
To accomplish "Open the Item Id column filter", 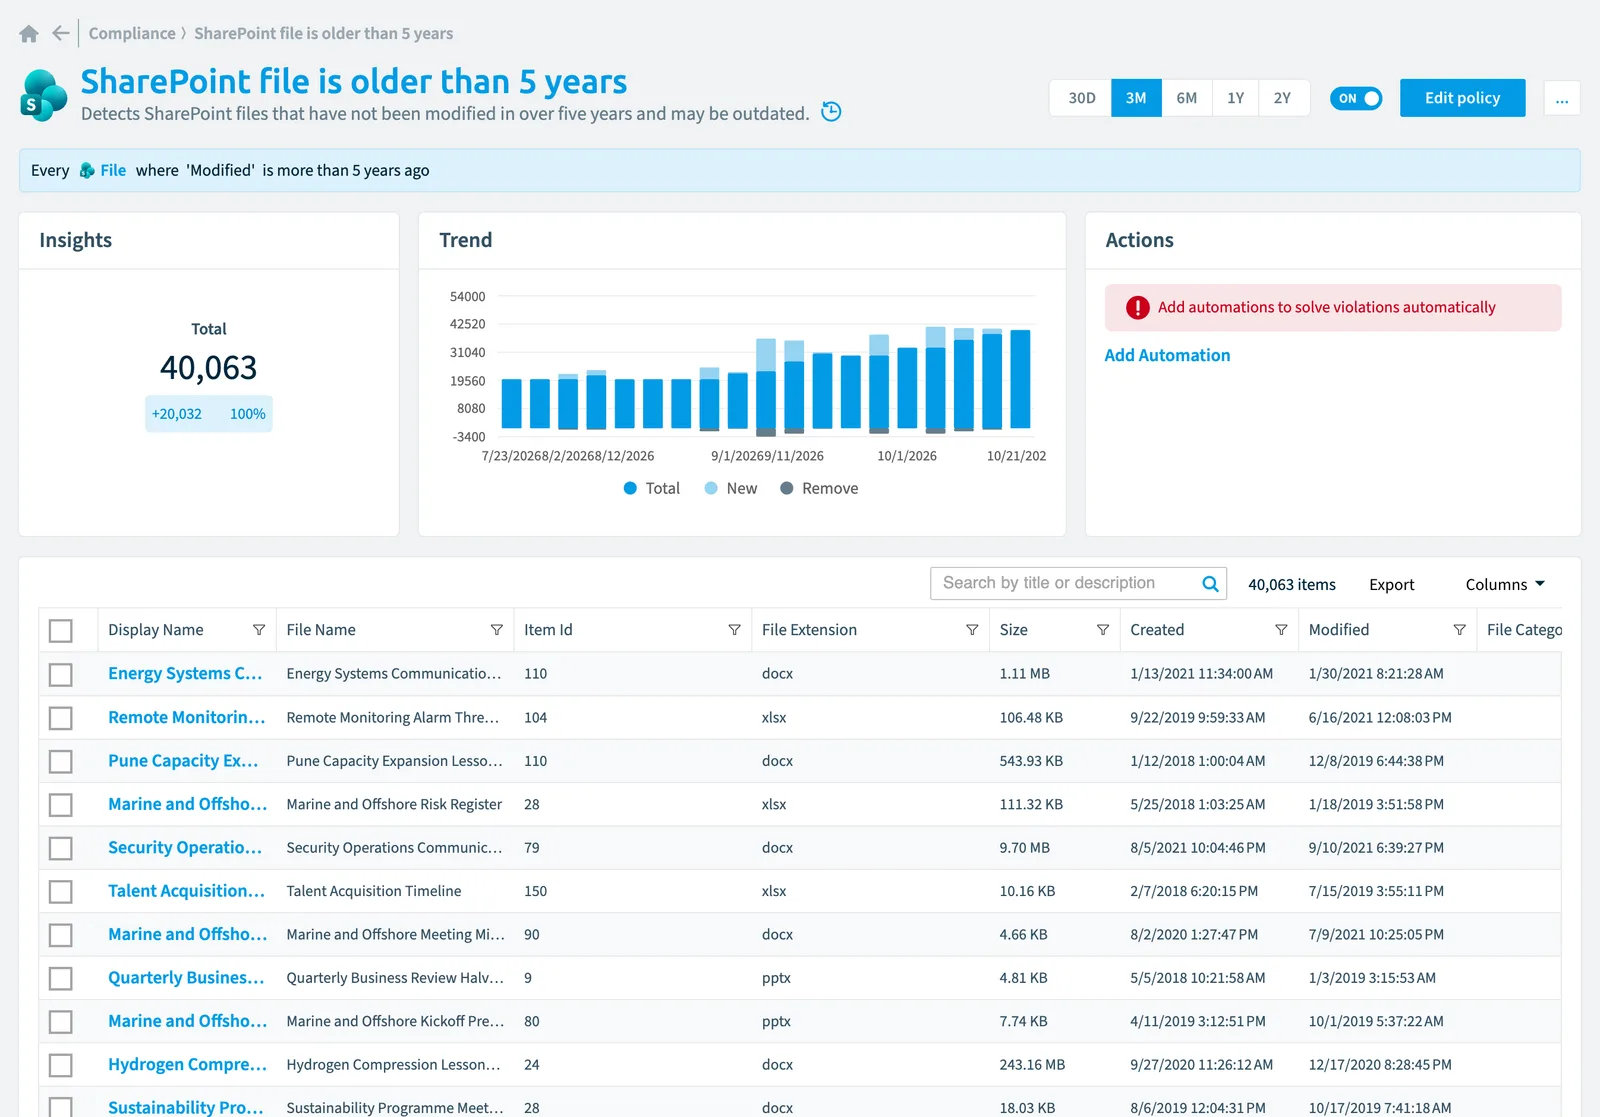I will tap(734, 630).
